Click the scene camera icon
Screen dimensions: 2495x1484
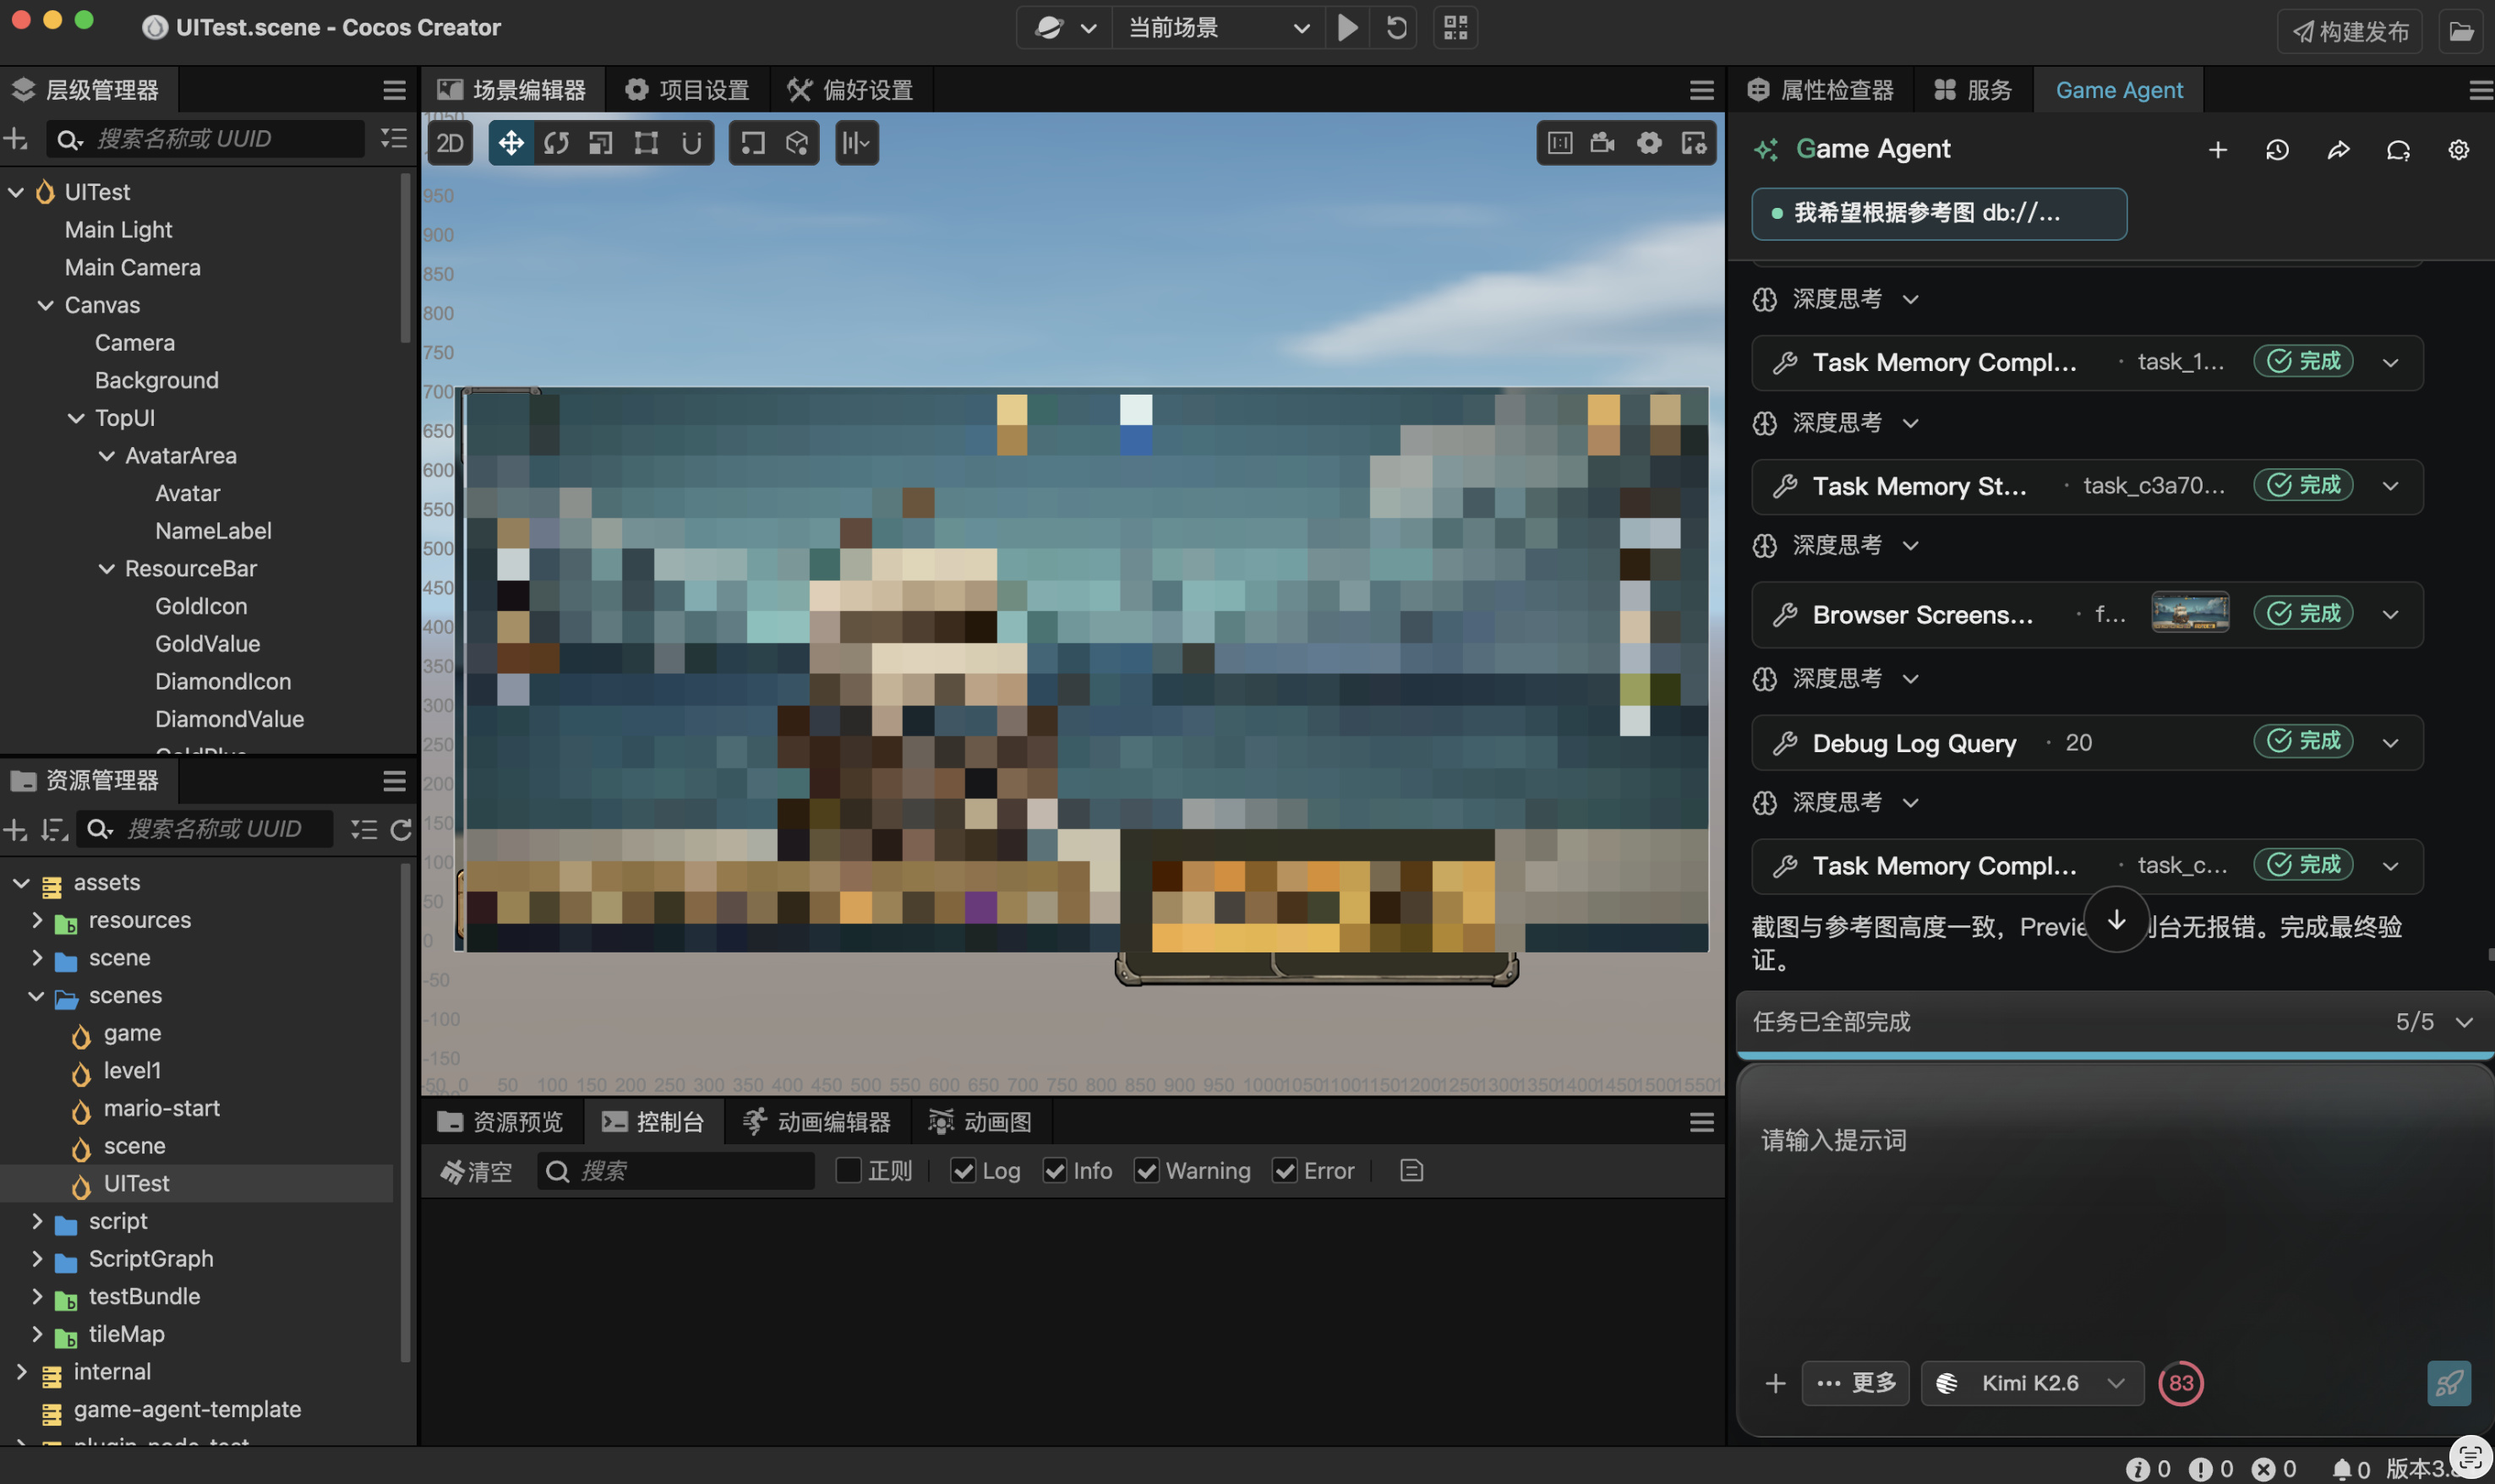(1603, 143)
